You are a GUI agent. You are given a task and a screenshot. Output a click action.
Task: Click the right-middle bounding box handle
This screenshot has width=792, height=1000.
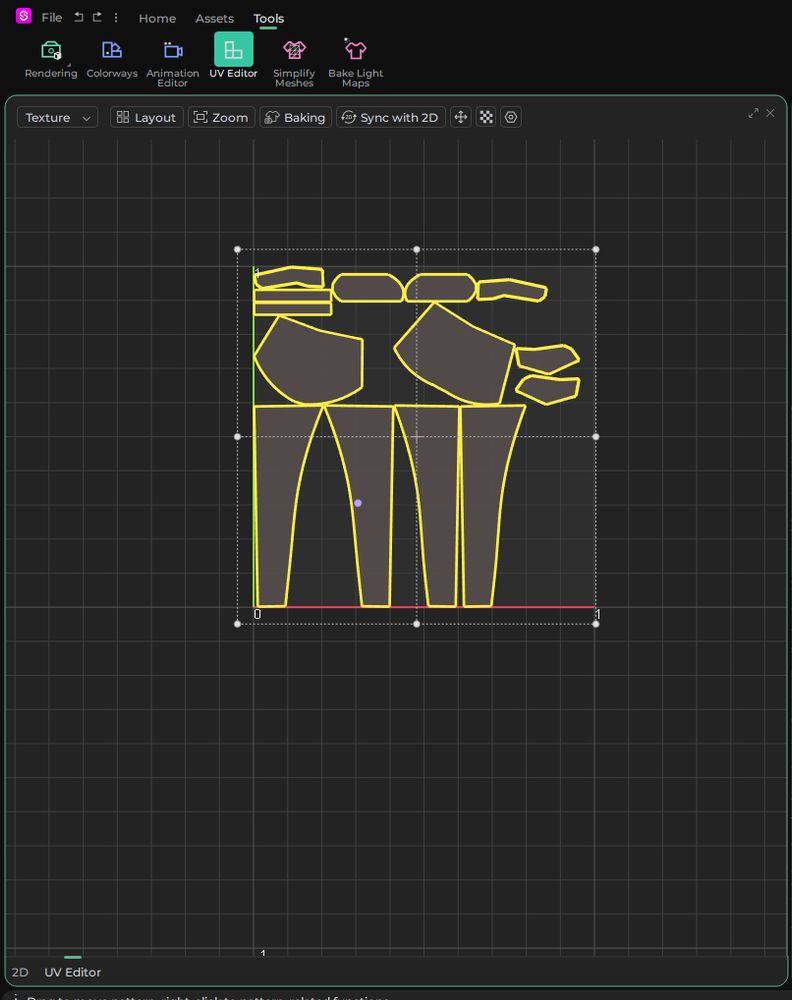(x=596, y=437)
